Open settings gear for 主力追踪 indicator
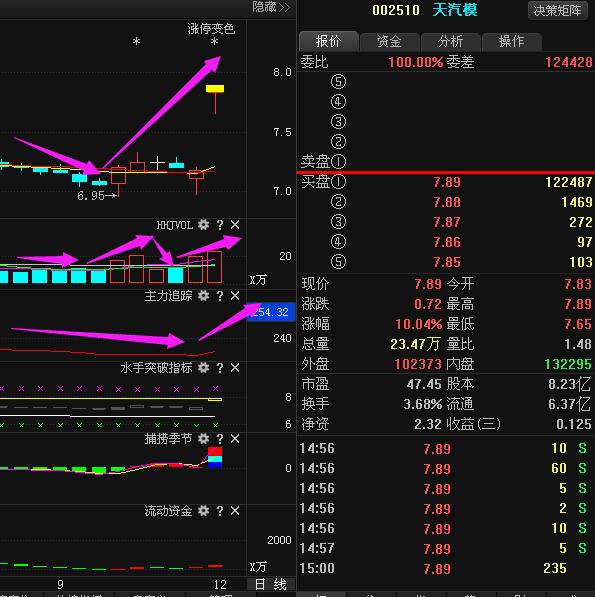This screenshot has height=597, width=595. click(204, 296)
